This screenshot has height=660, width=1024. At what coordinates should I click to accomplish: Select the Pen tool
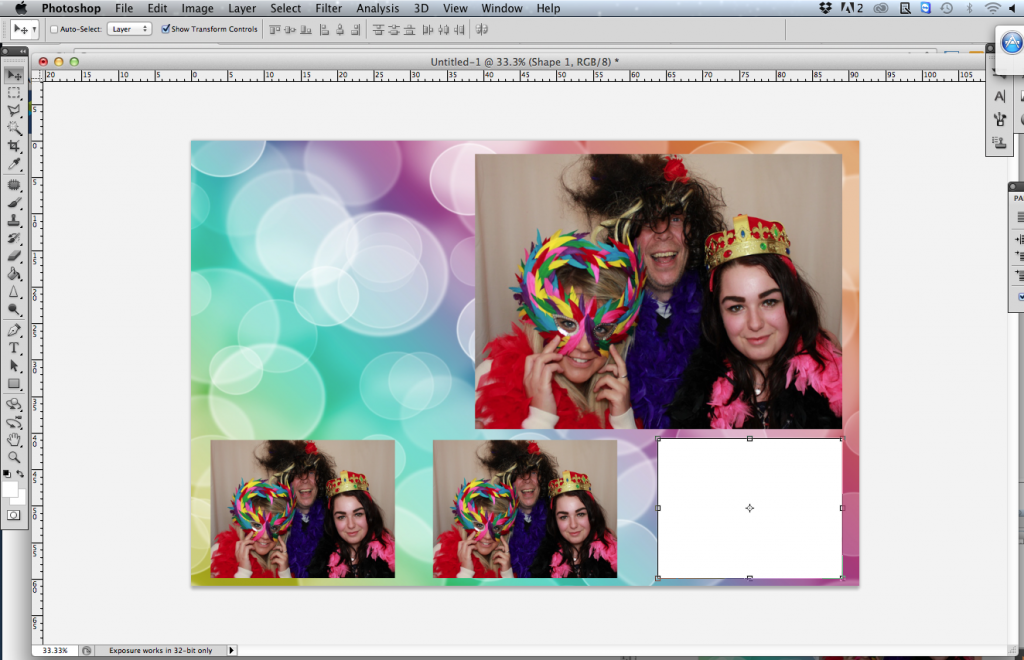point(15,329)
